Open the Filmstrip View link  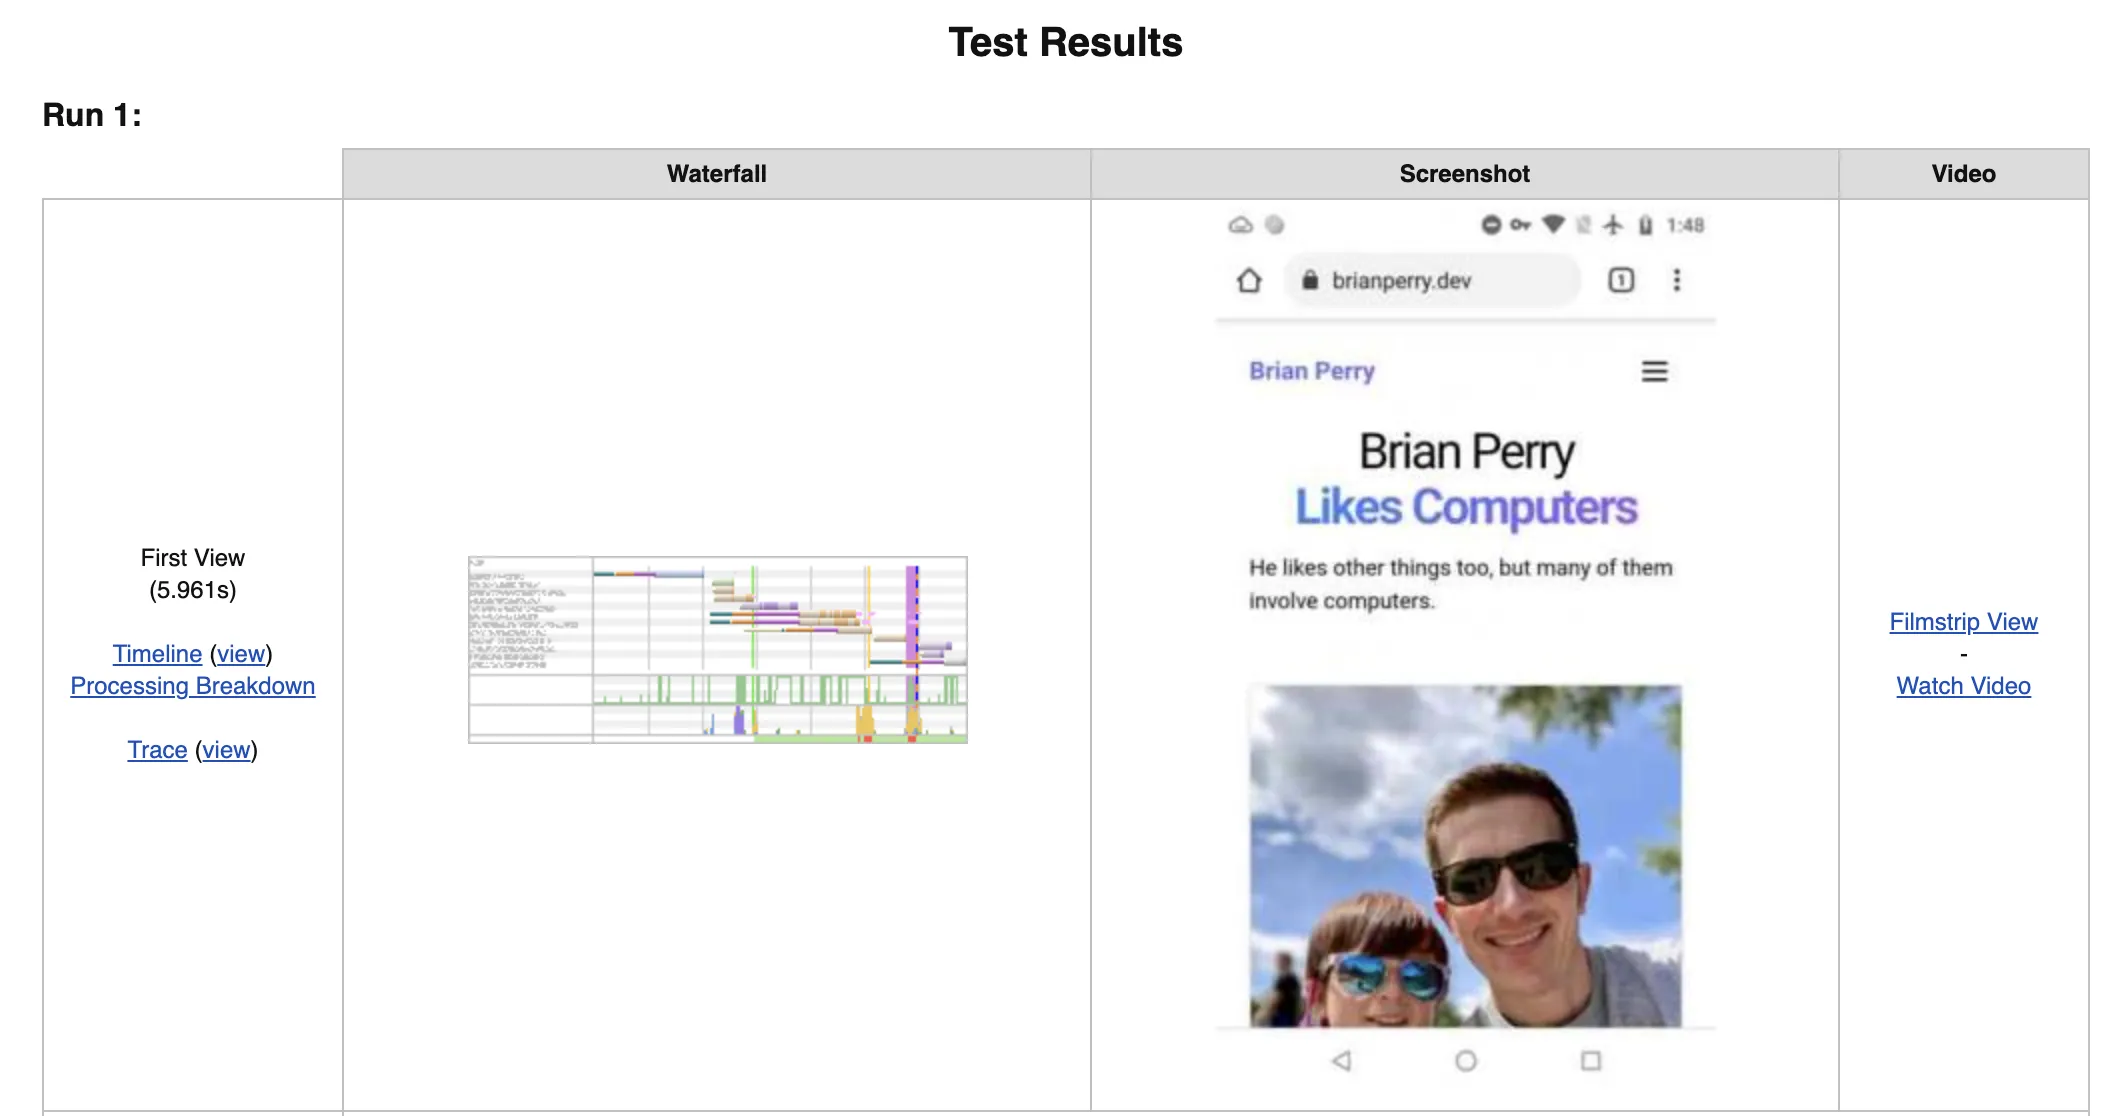coord(1962,622)
